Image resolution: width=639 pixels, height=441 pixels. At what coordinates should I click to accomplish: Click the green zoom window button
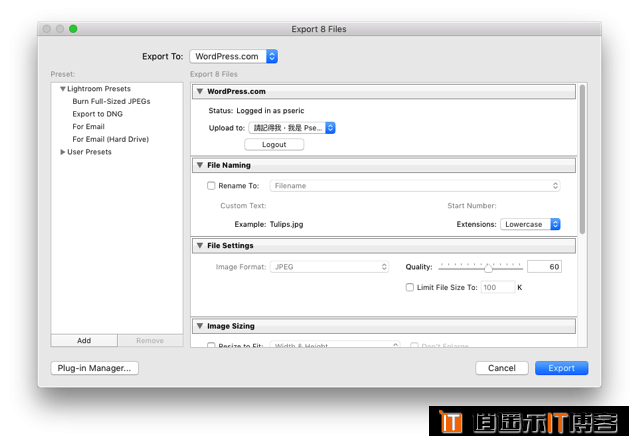pos(73,29)
